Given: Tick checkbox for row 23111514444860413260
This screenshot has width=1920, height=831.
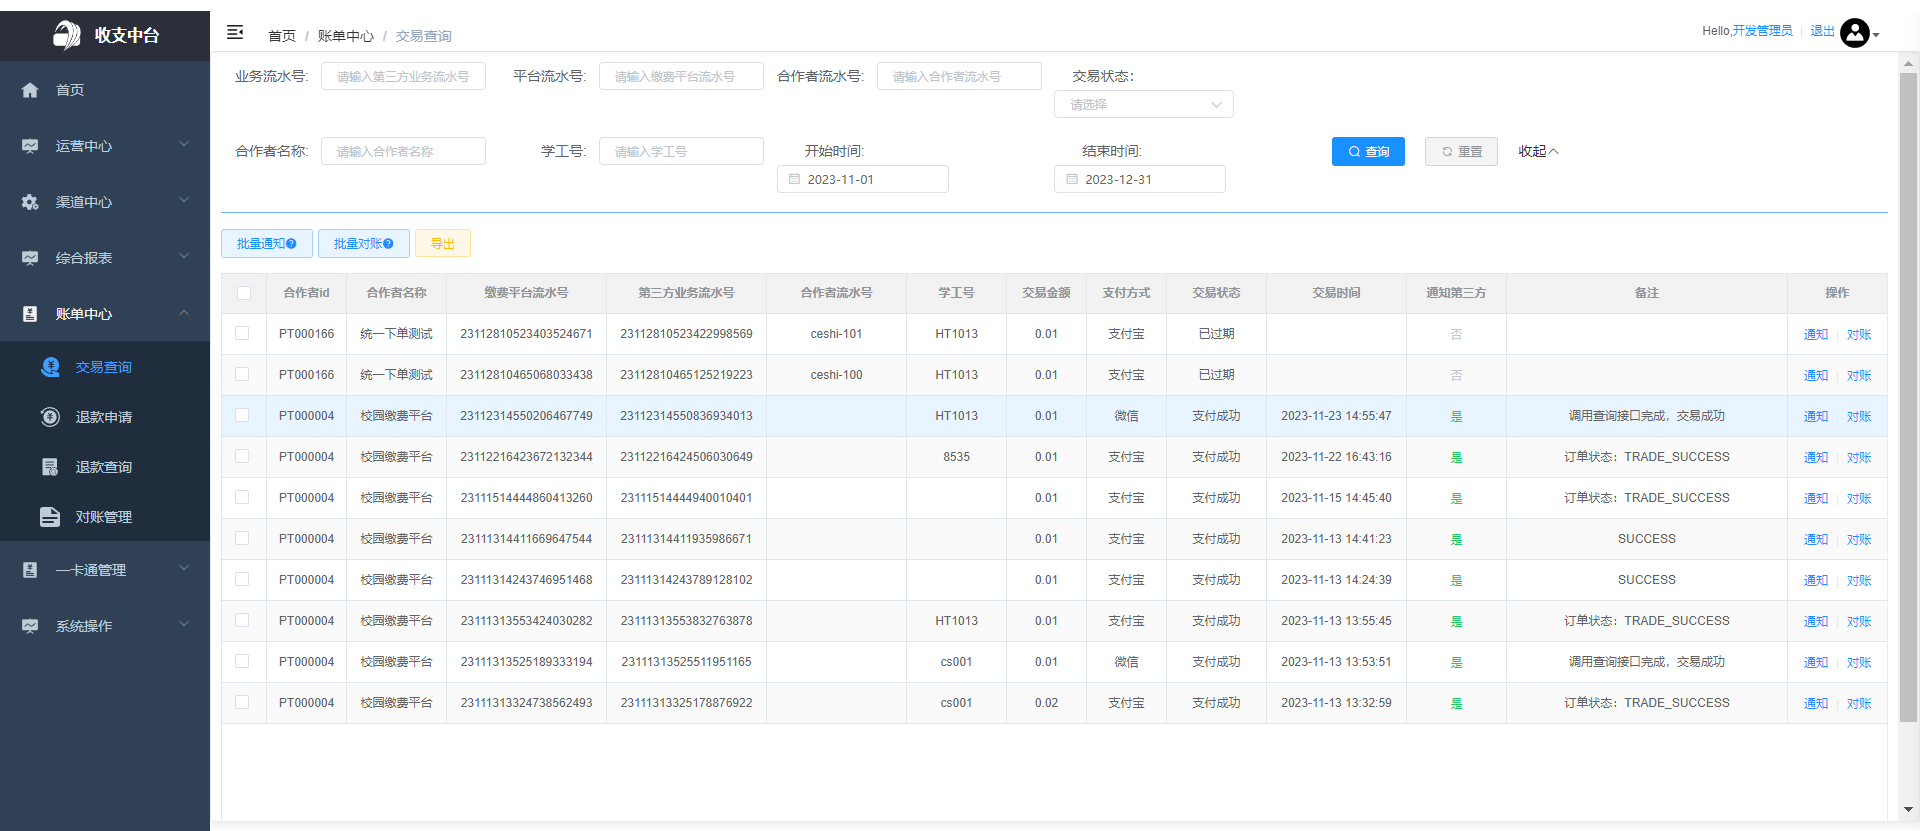Looking at the screenshot, I should coord(242,497).
